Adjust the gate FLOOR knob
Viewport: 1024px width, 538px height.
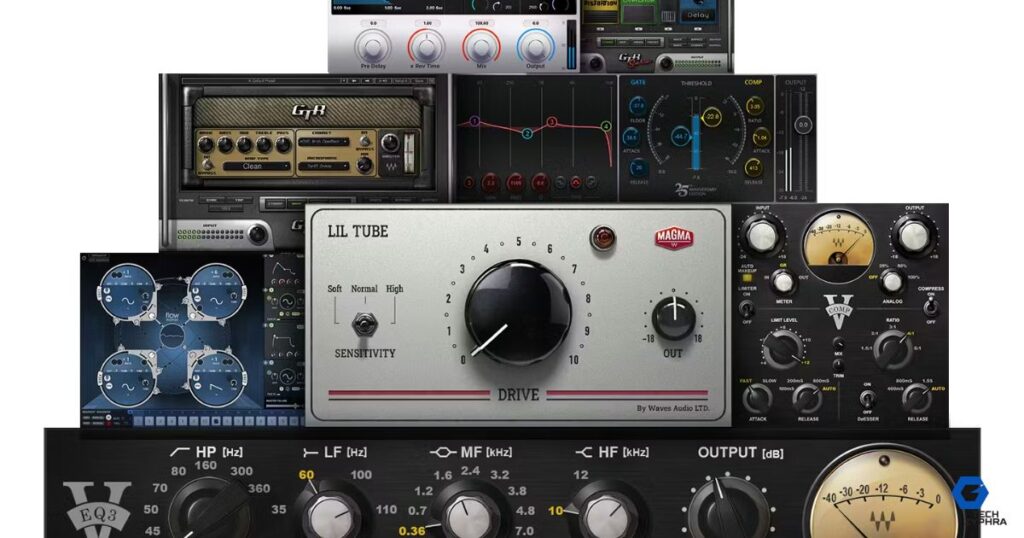[638, 105]
